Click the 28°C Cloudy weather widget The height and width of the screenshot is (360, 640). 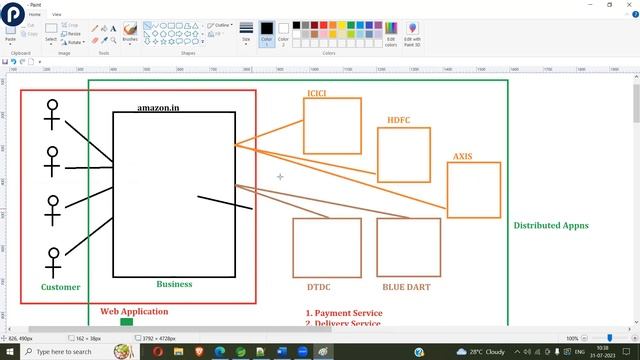[x=481, y=351]
